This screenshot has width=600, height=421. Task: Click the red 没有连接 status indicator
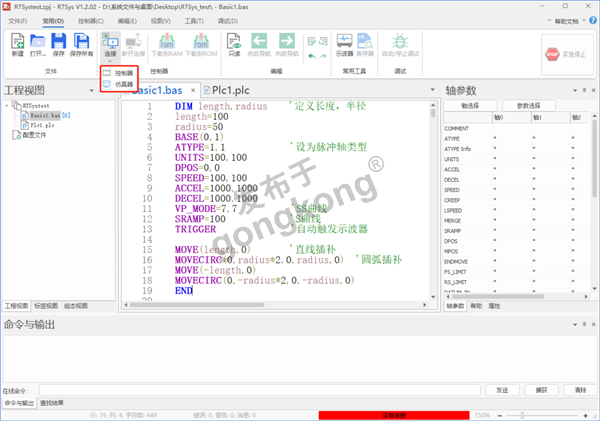click(394, 415)
